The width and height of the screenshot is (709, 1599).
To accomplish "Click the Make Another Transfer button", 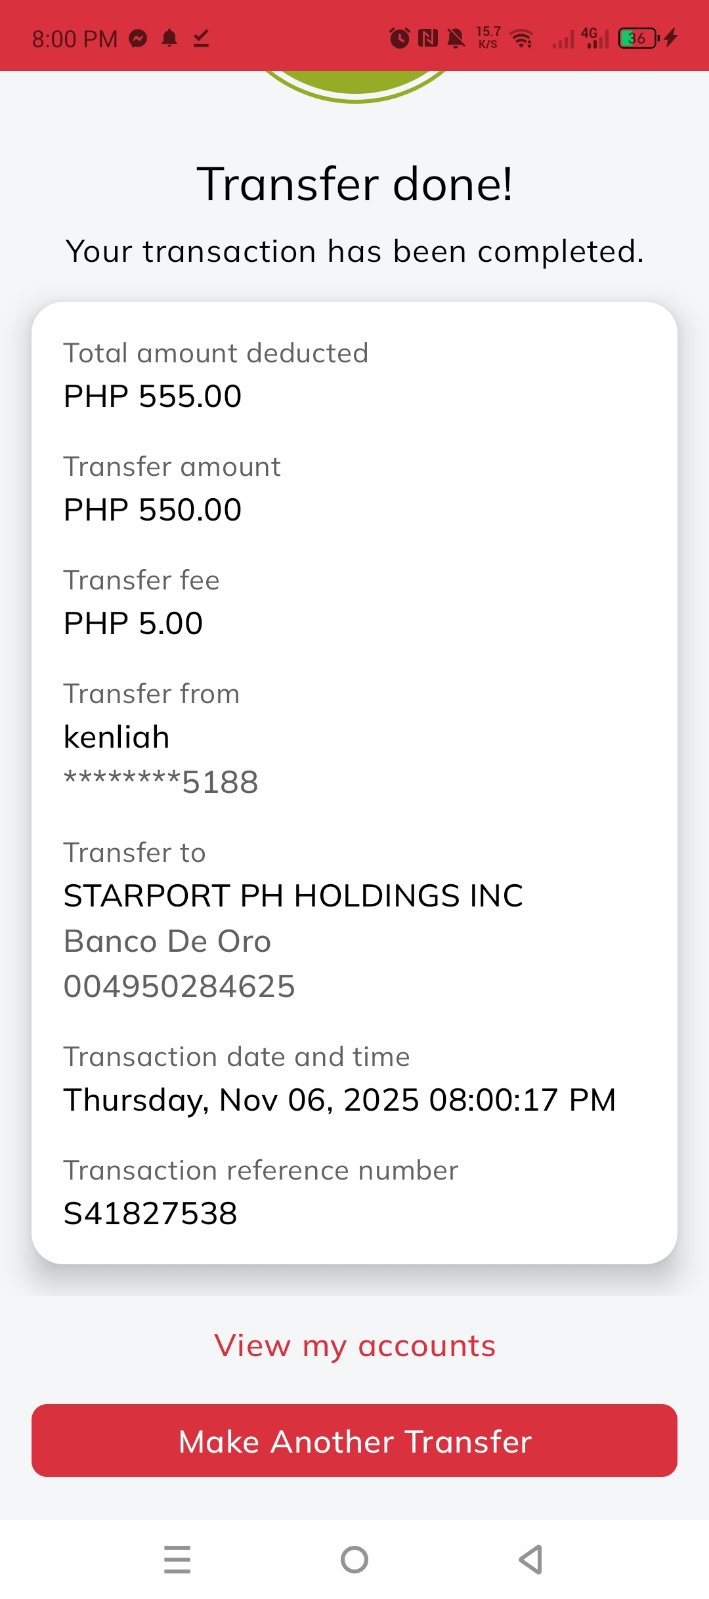I will coord(354,1440).
